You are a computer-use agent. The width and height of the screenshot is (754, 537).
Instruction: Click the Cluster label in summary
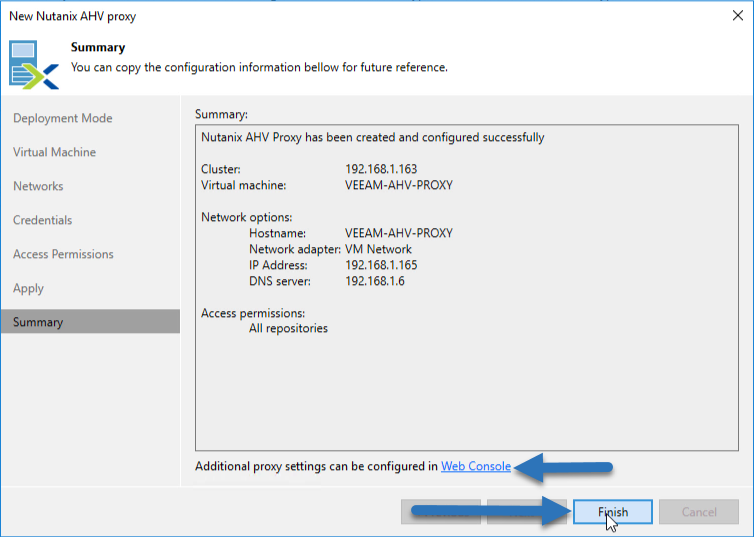tap(220, 169)
